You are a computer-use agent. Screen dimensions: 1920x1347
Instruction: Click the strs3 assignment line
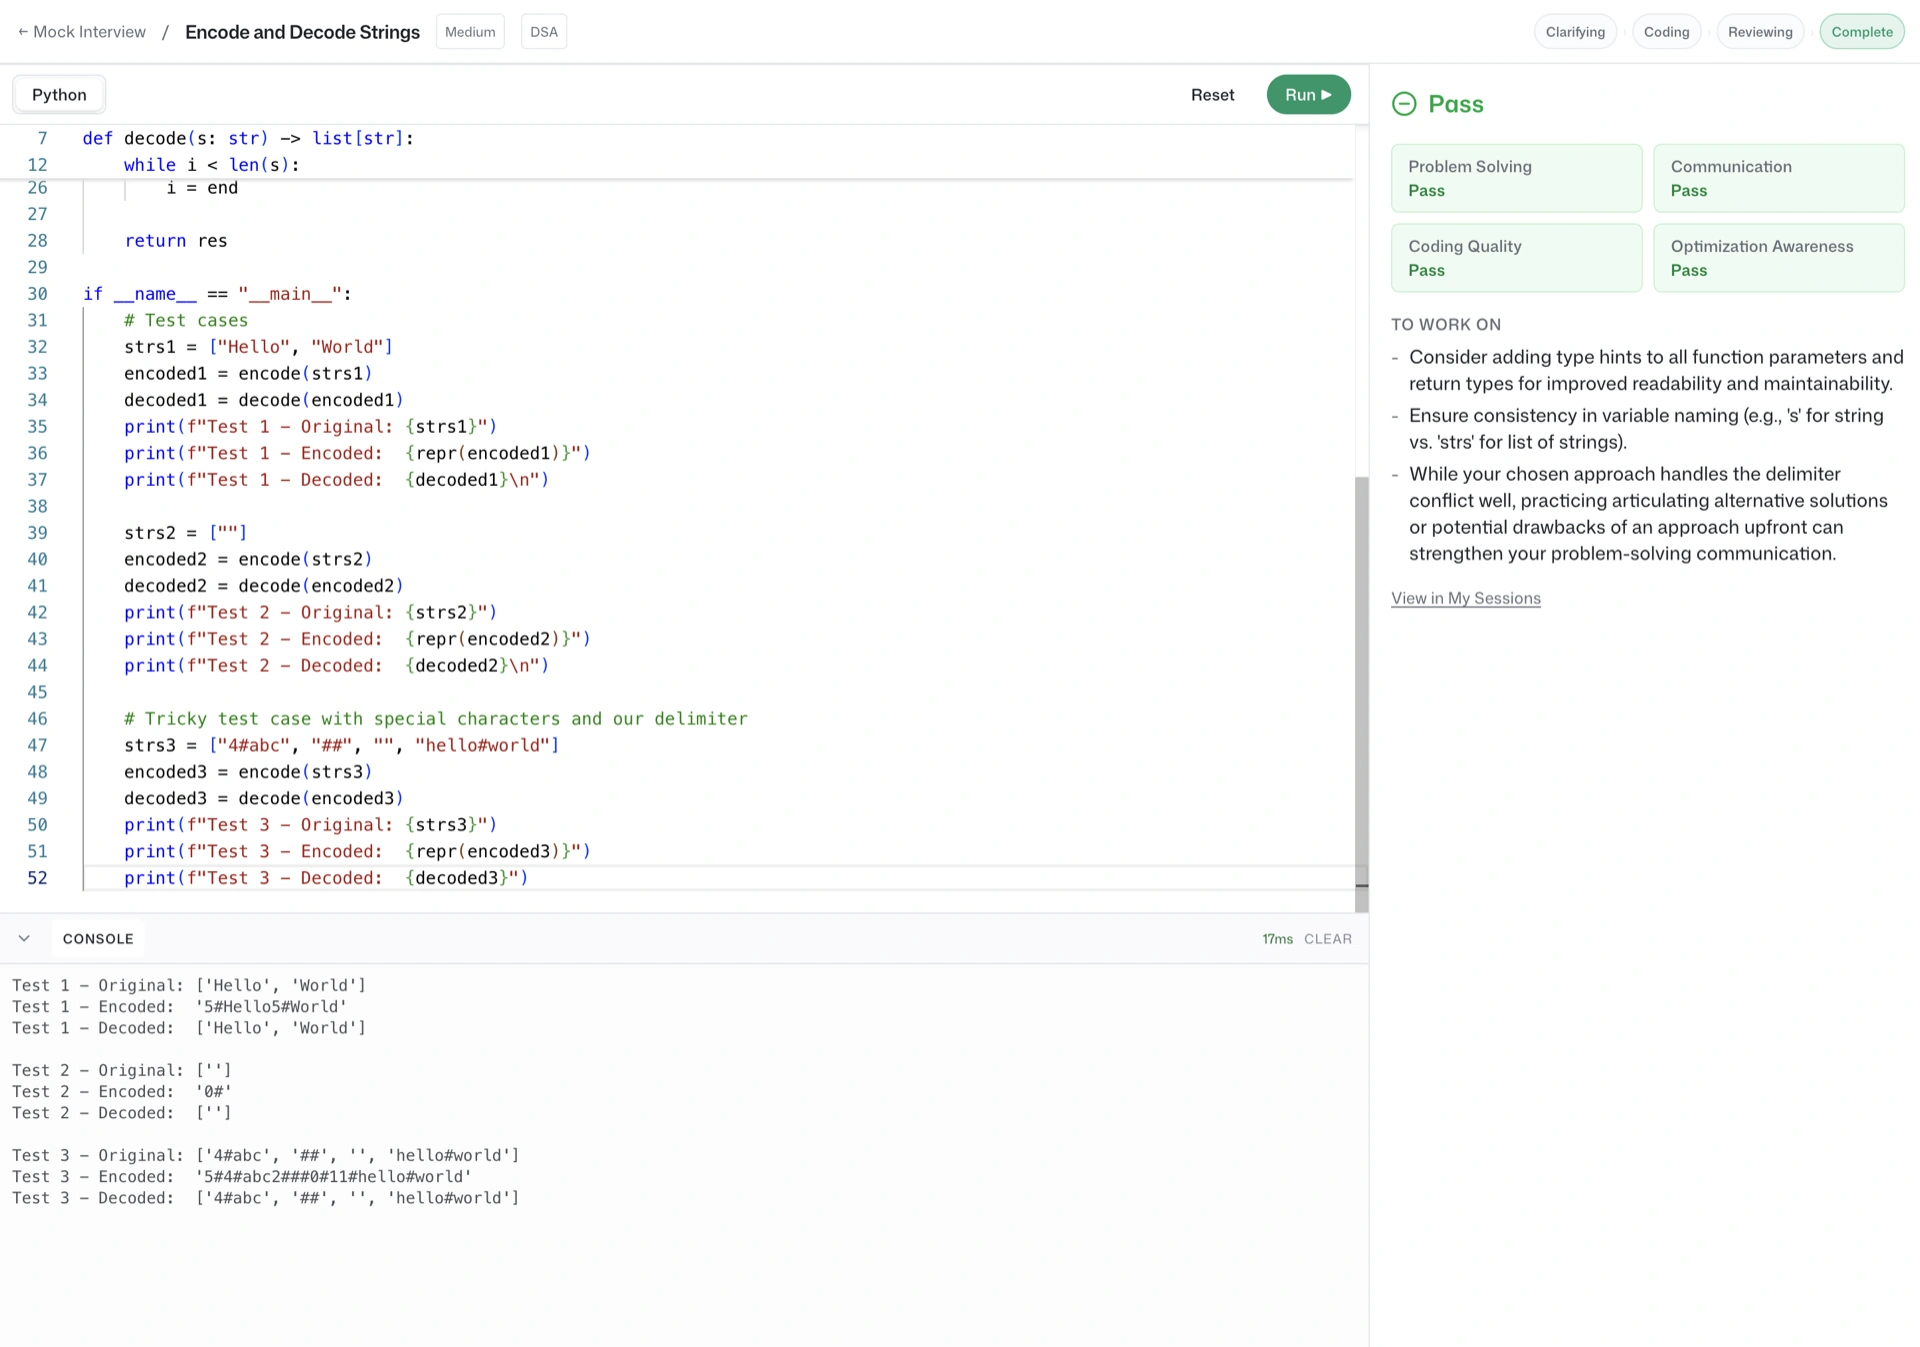(341, 746)
